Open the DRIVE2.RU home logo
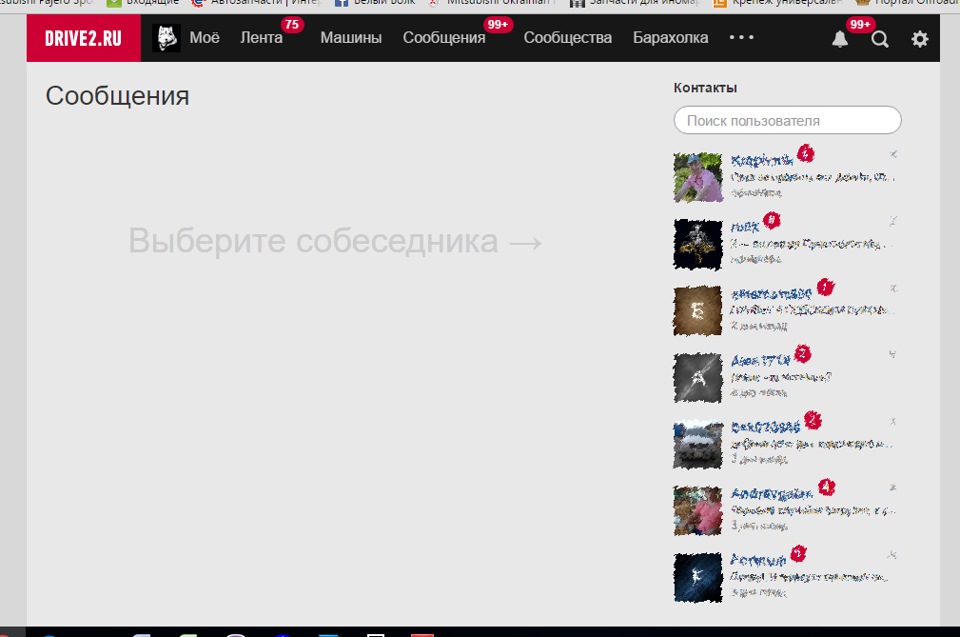This screenshot has width=960, height=637. coord(83,38)
